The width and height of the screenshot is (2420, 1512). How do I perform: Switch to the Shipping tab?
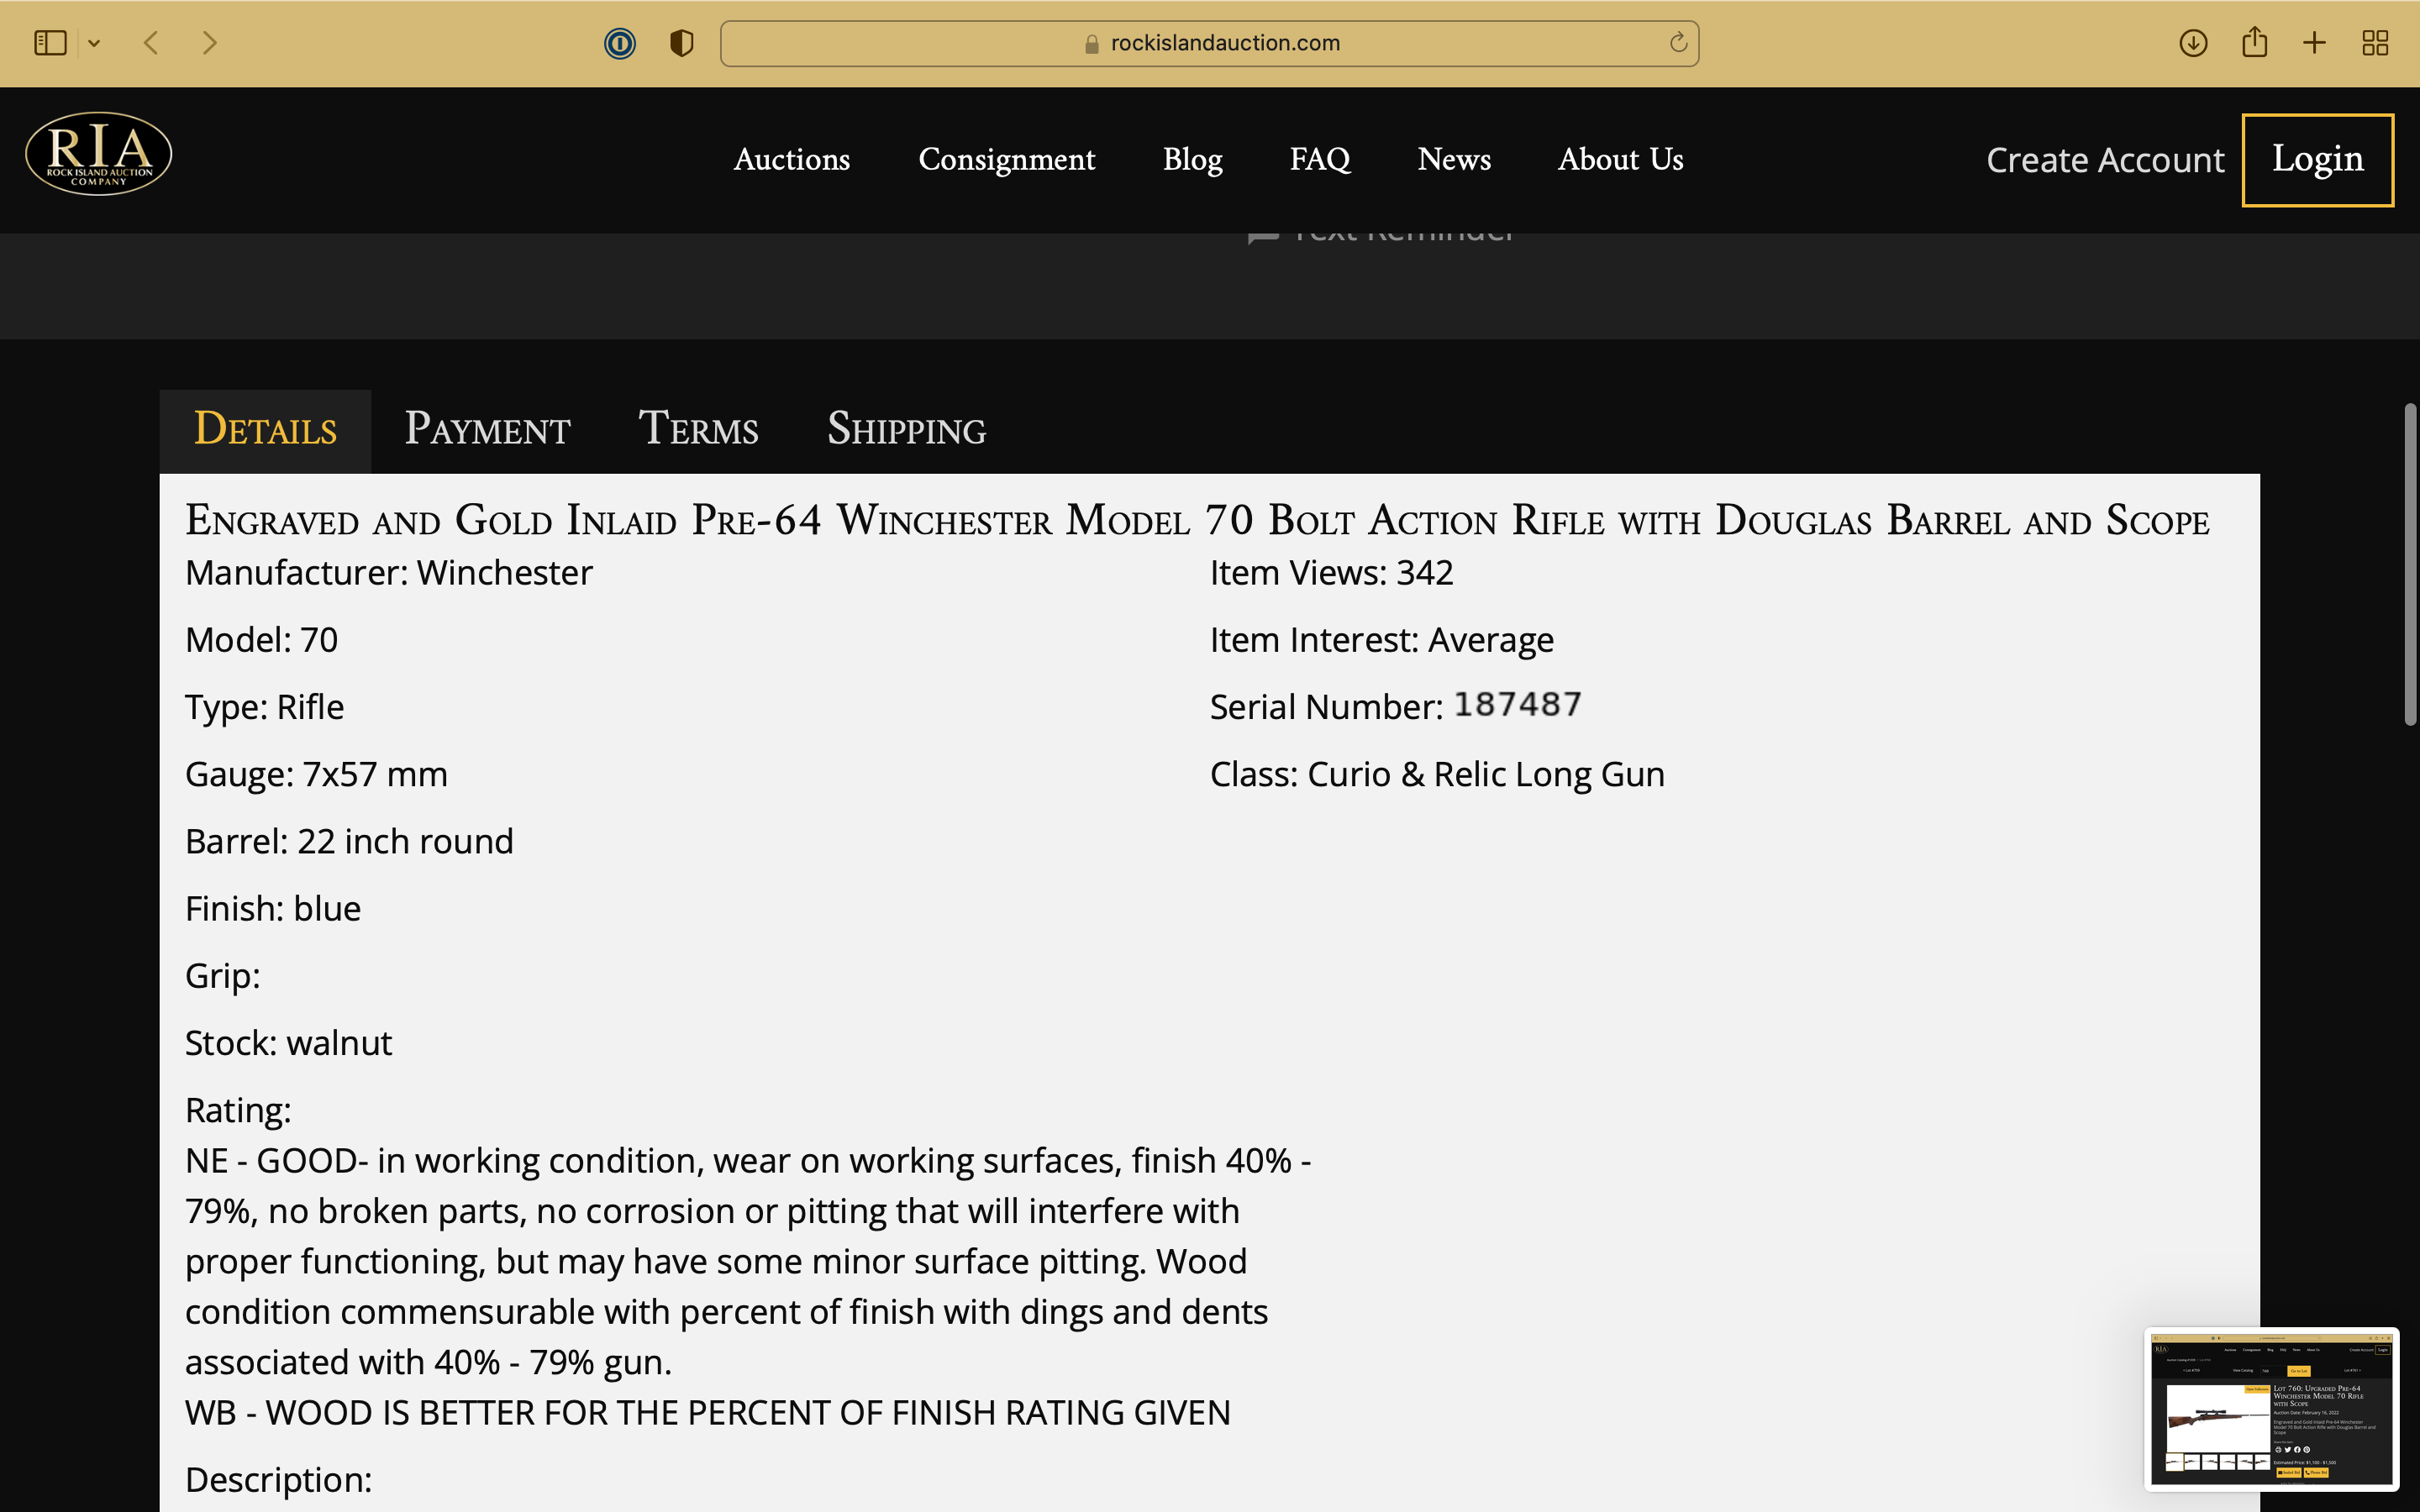(x=906, y=429)
